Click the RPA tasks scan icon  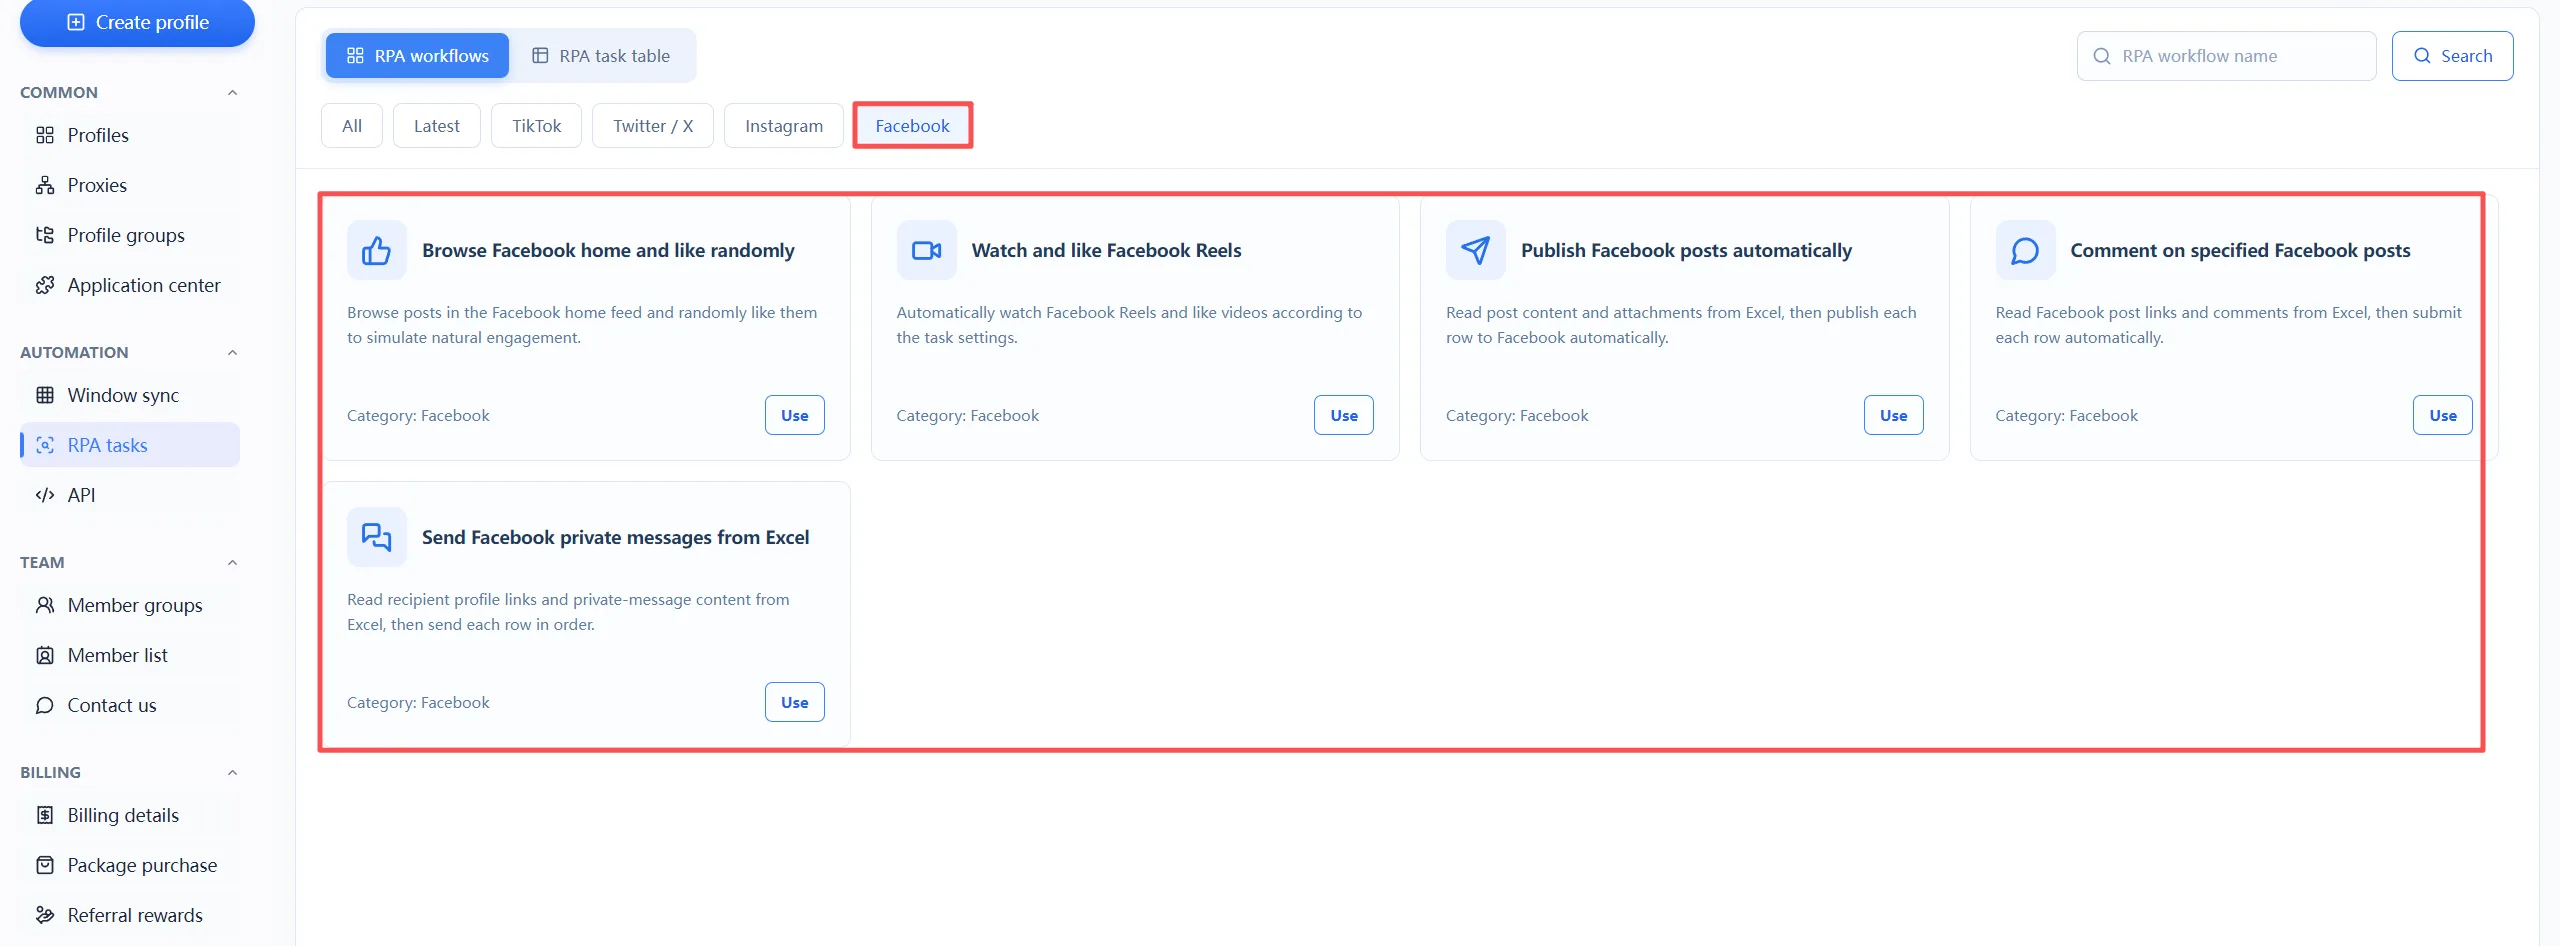[x=45, y=445]
